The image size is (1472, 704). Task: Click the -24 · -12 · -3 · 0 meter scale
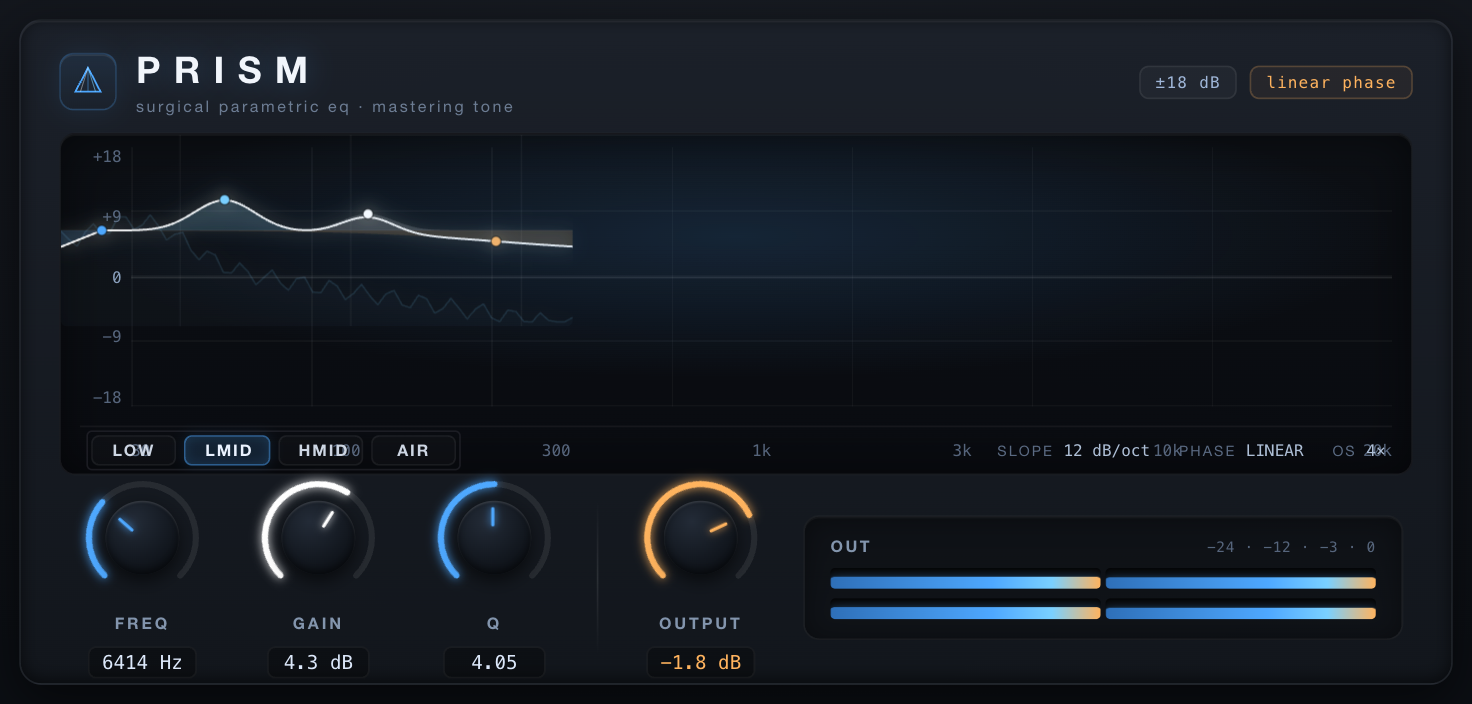1291,547
